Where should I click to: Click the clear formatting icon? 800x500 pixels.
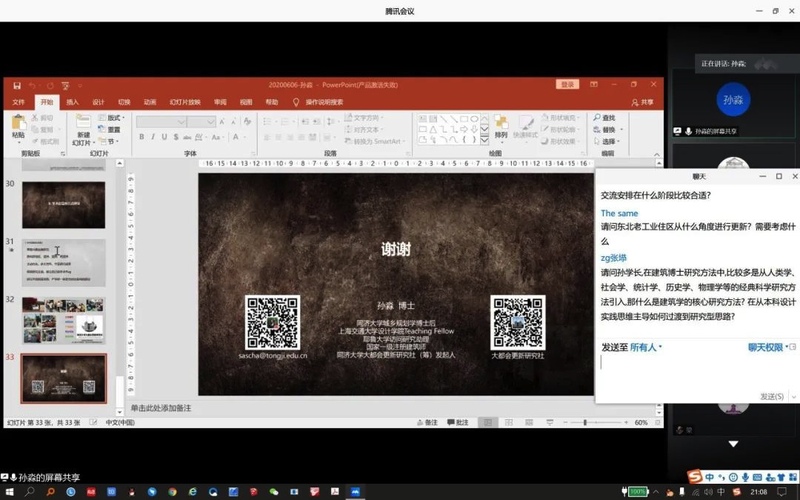coord(247,121)
